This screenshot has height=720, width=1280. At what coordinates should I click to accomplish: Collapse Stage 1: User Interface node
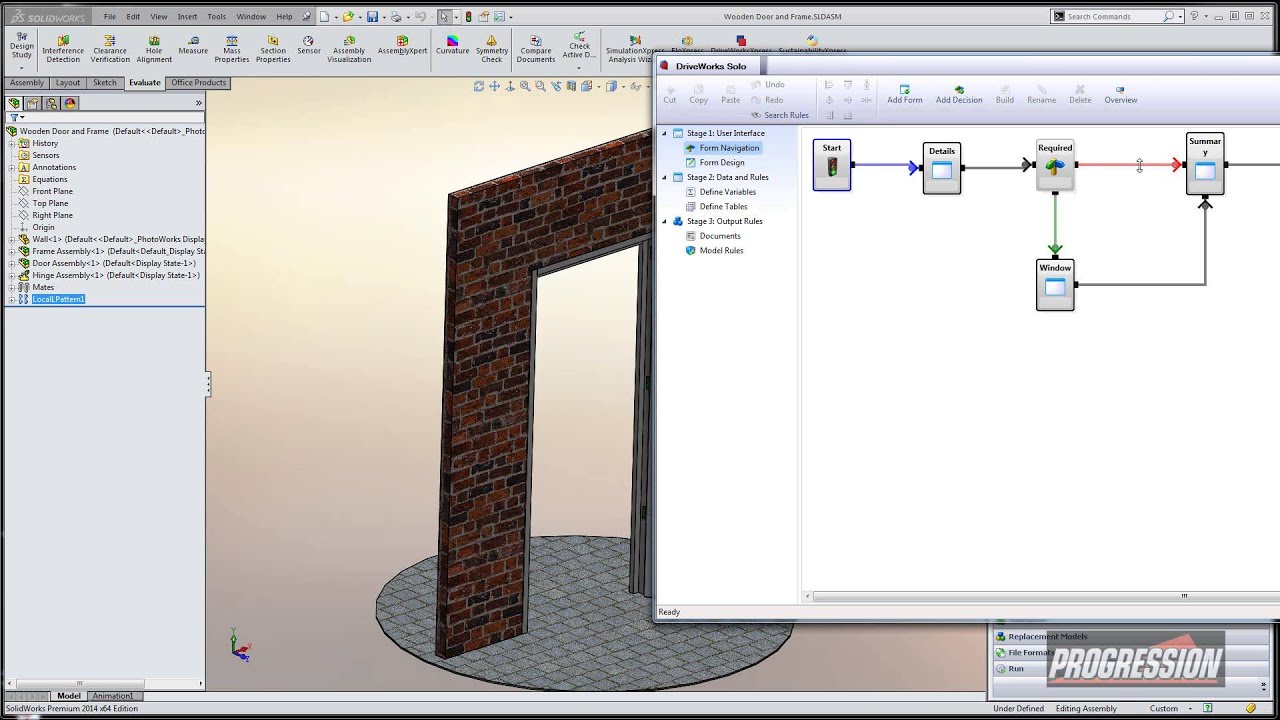[664, 133]
